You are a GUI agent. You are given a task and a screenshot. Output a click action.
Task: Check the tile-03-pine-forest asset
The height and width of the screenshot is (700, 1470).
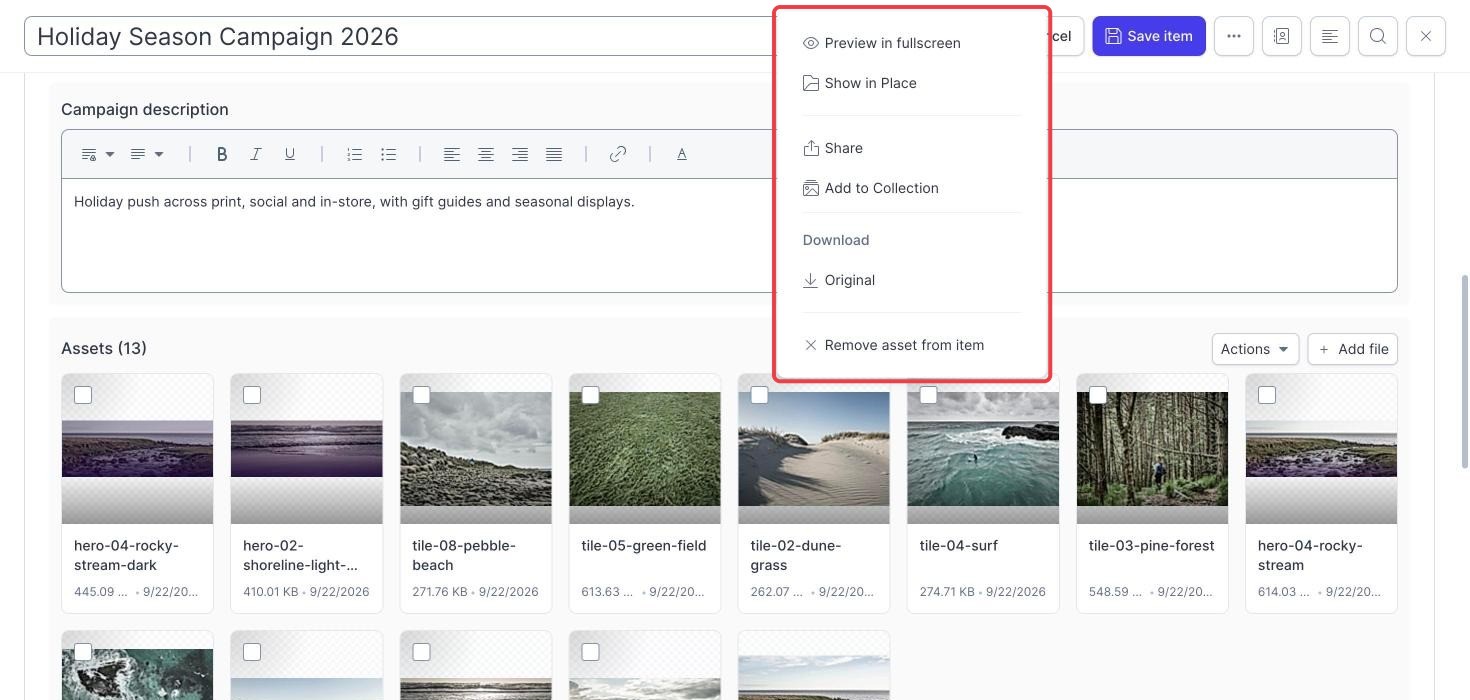1098,395
